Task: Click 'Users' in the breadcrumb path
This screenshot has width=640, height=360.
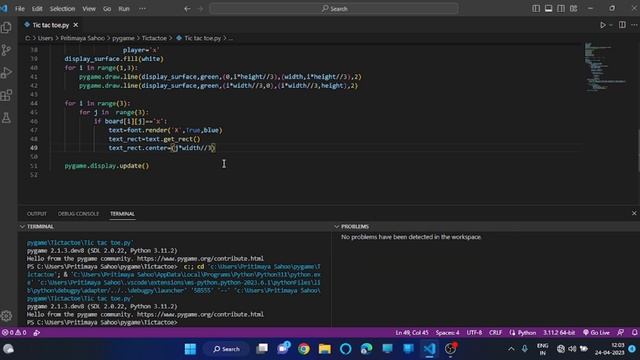Action: point(45,38)
